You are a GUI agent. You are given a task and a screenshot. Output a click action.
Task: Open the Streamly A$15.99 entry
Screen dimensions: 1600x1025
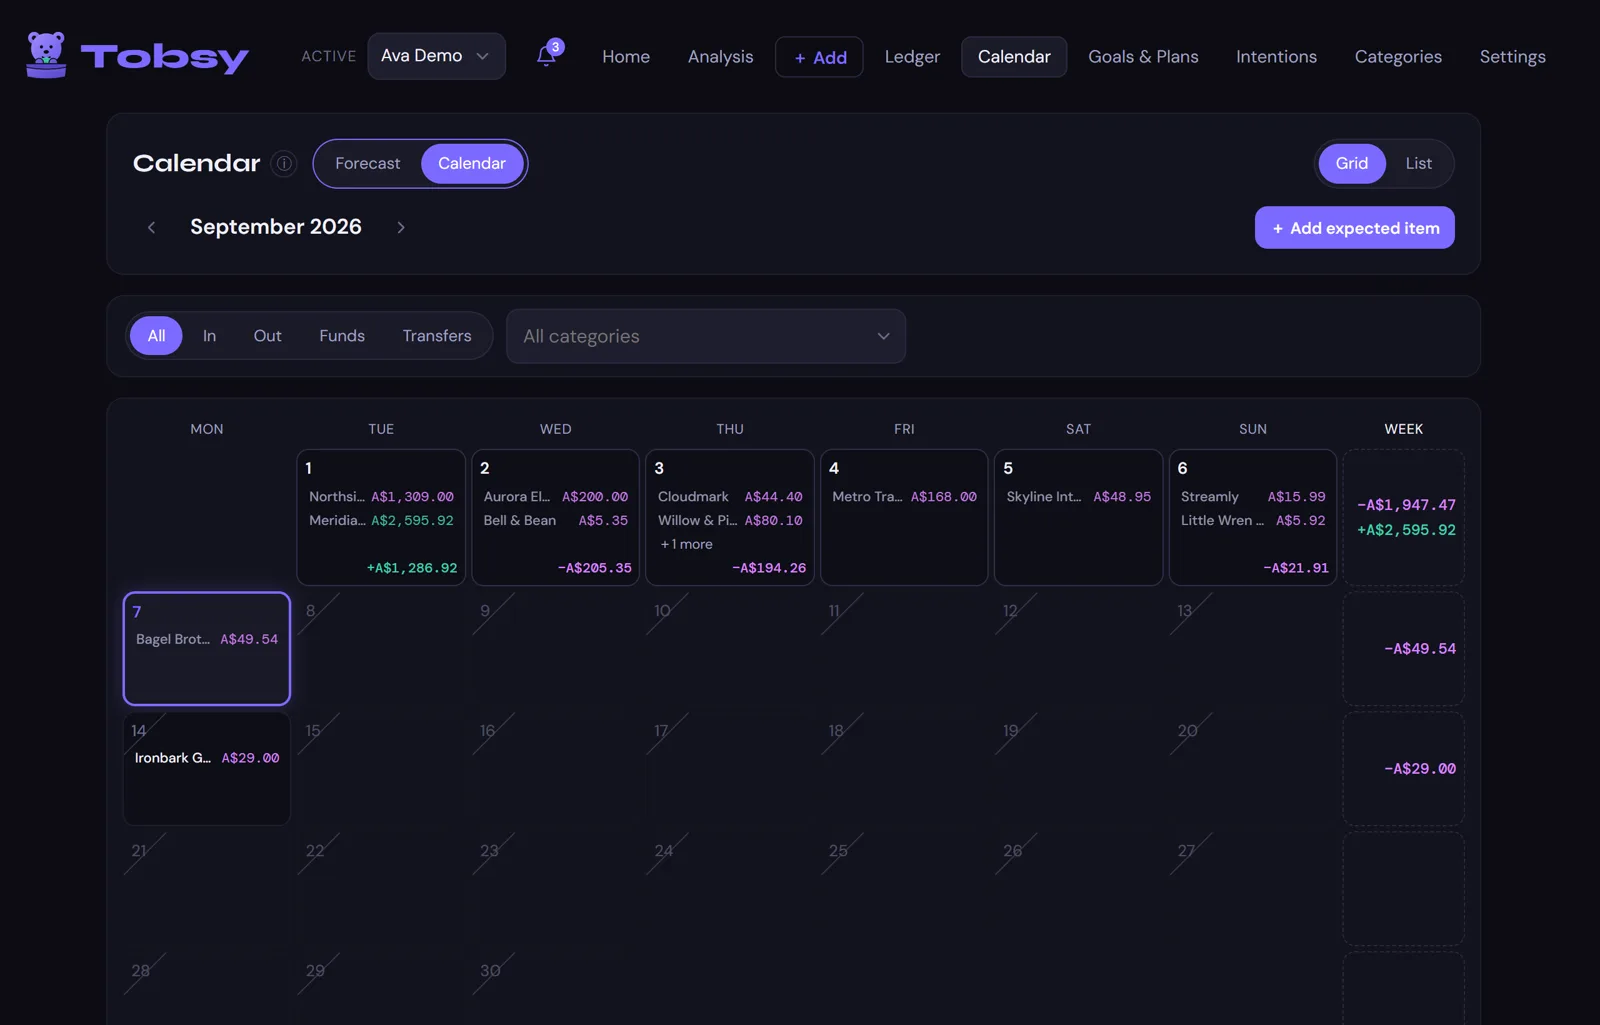(x=1253, y=497)
